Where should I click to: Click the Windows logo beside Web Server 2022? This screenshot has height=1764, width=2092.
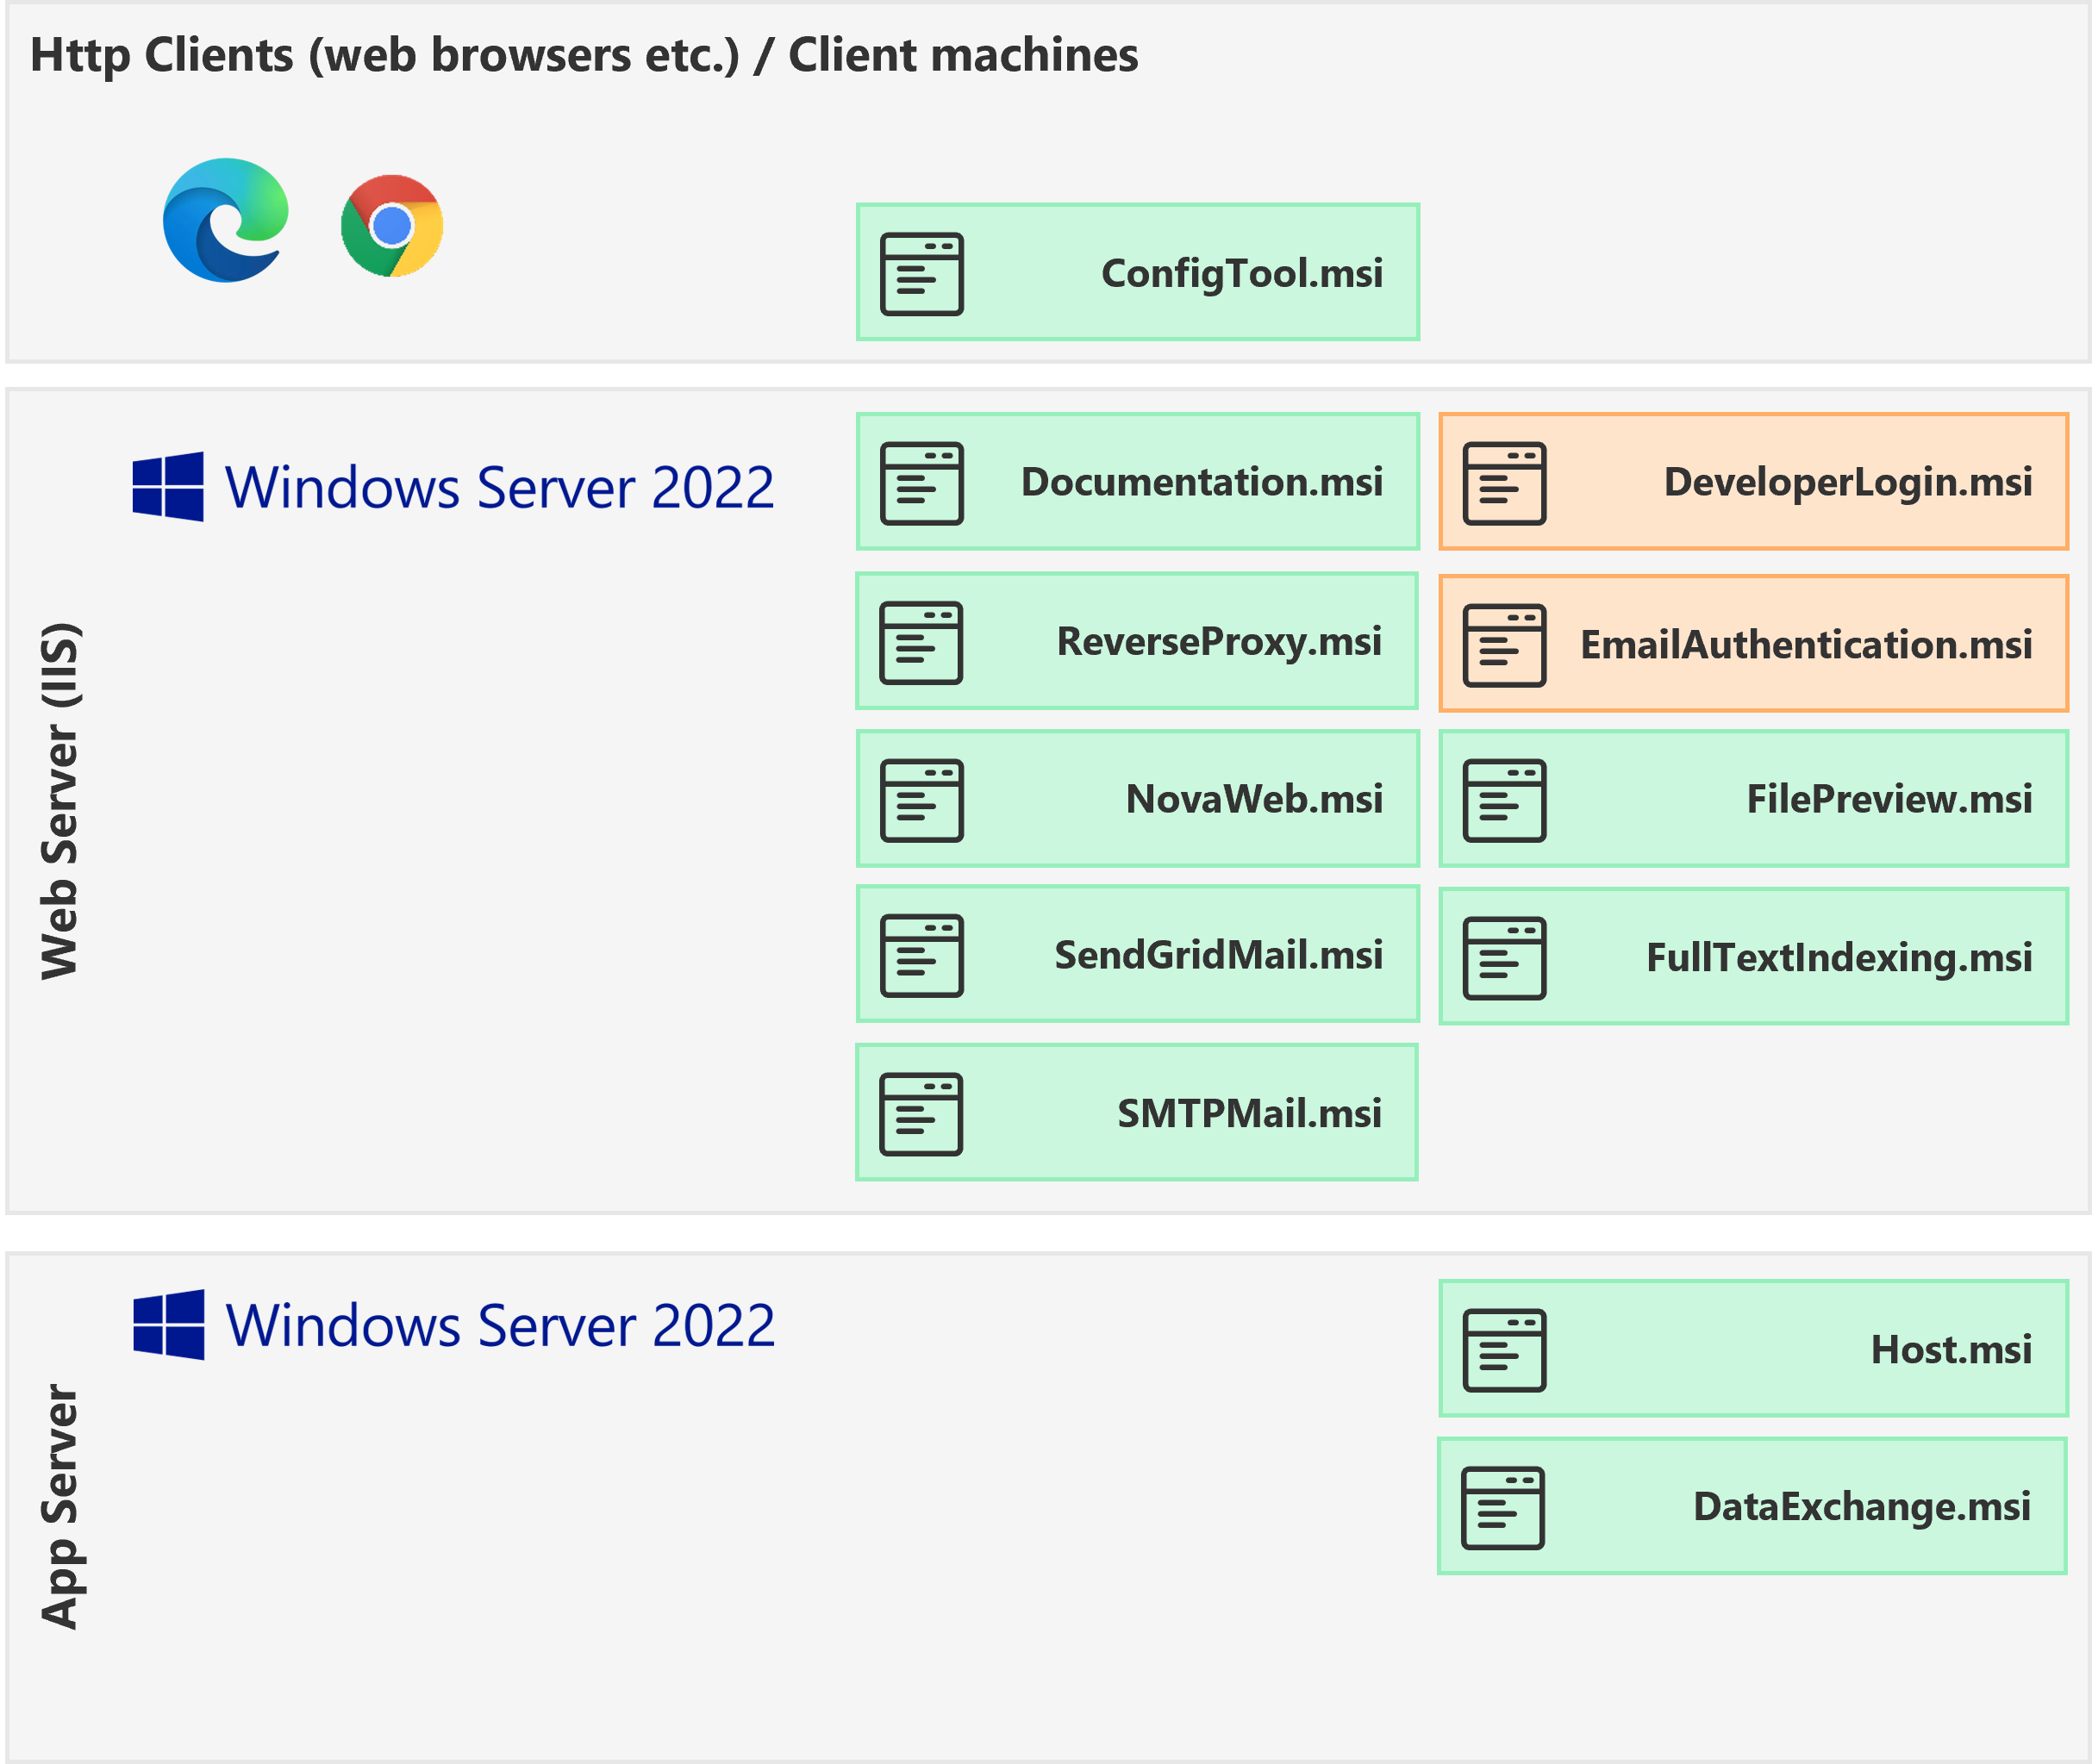click(168, 487)
